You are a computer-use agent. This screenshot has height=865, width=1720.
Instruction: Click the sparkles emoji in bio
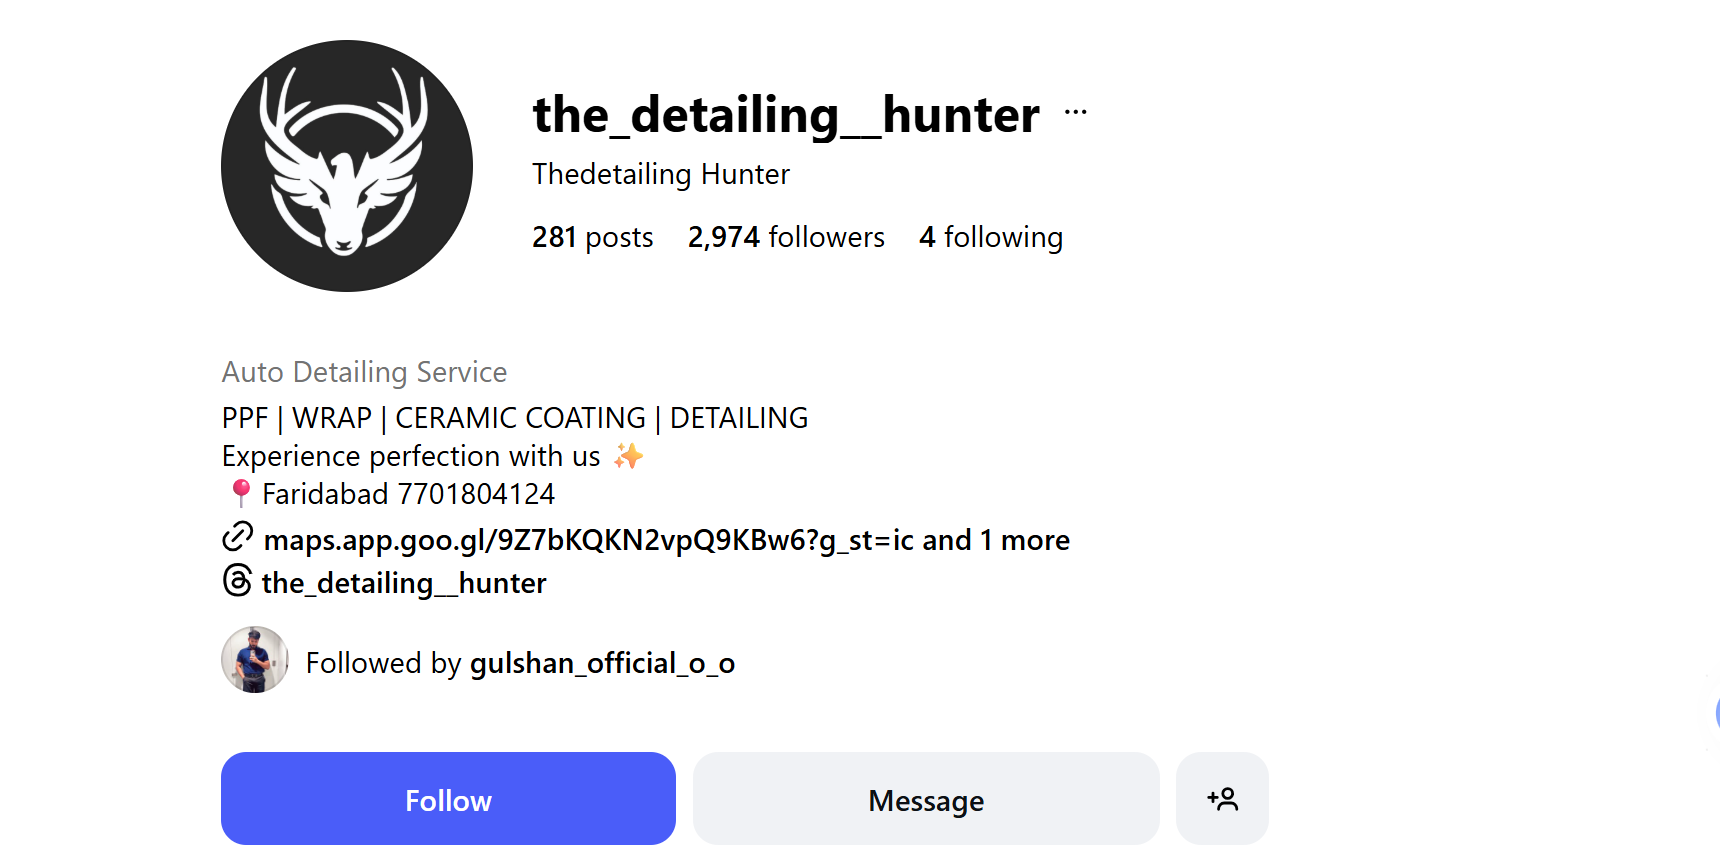coord(628,456)
